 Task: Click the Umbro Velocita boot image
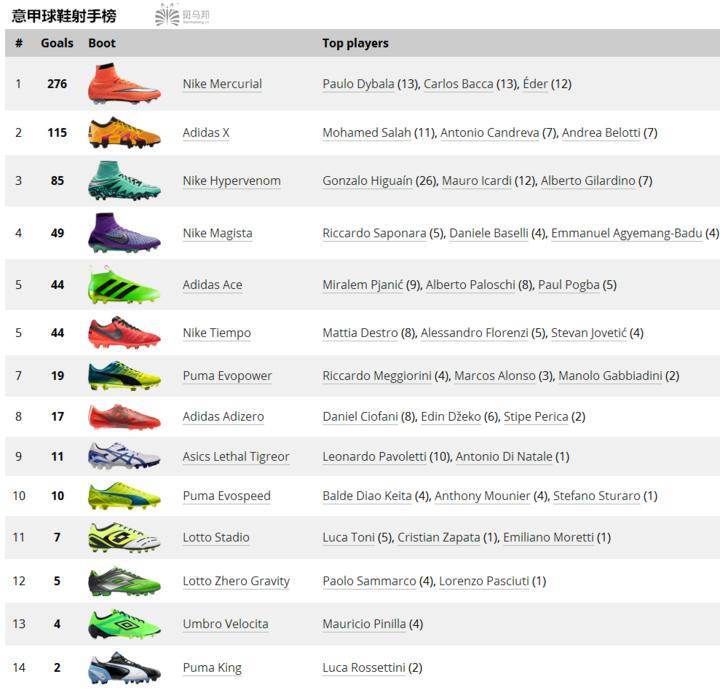click(x=124, y=624)
